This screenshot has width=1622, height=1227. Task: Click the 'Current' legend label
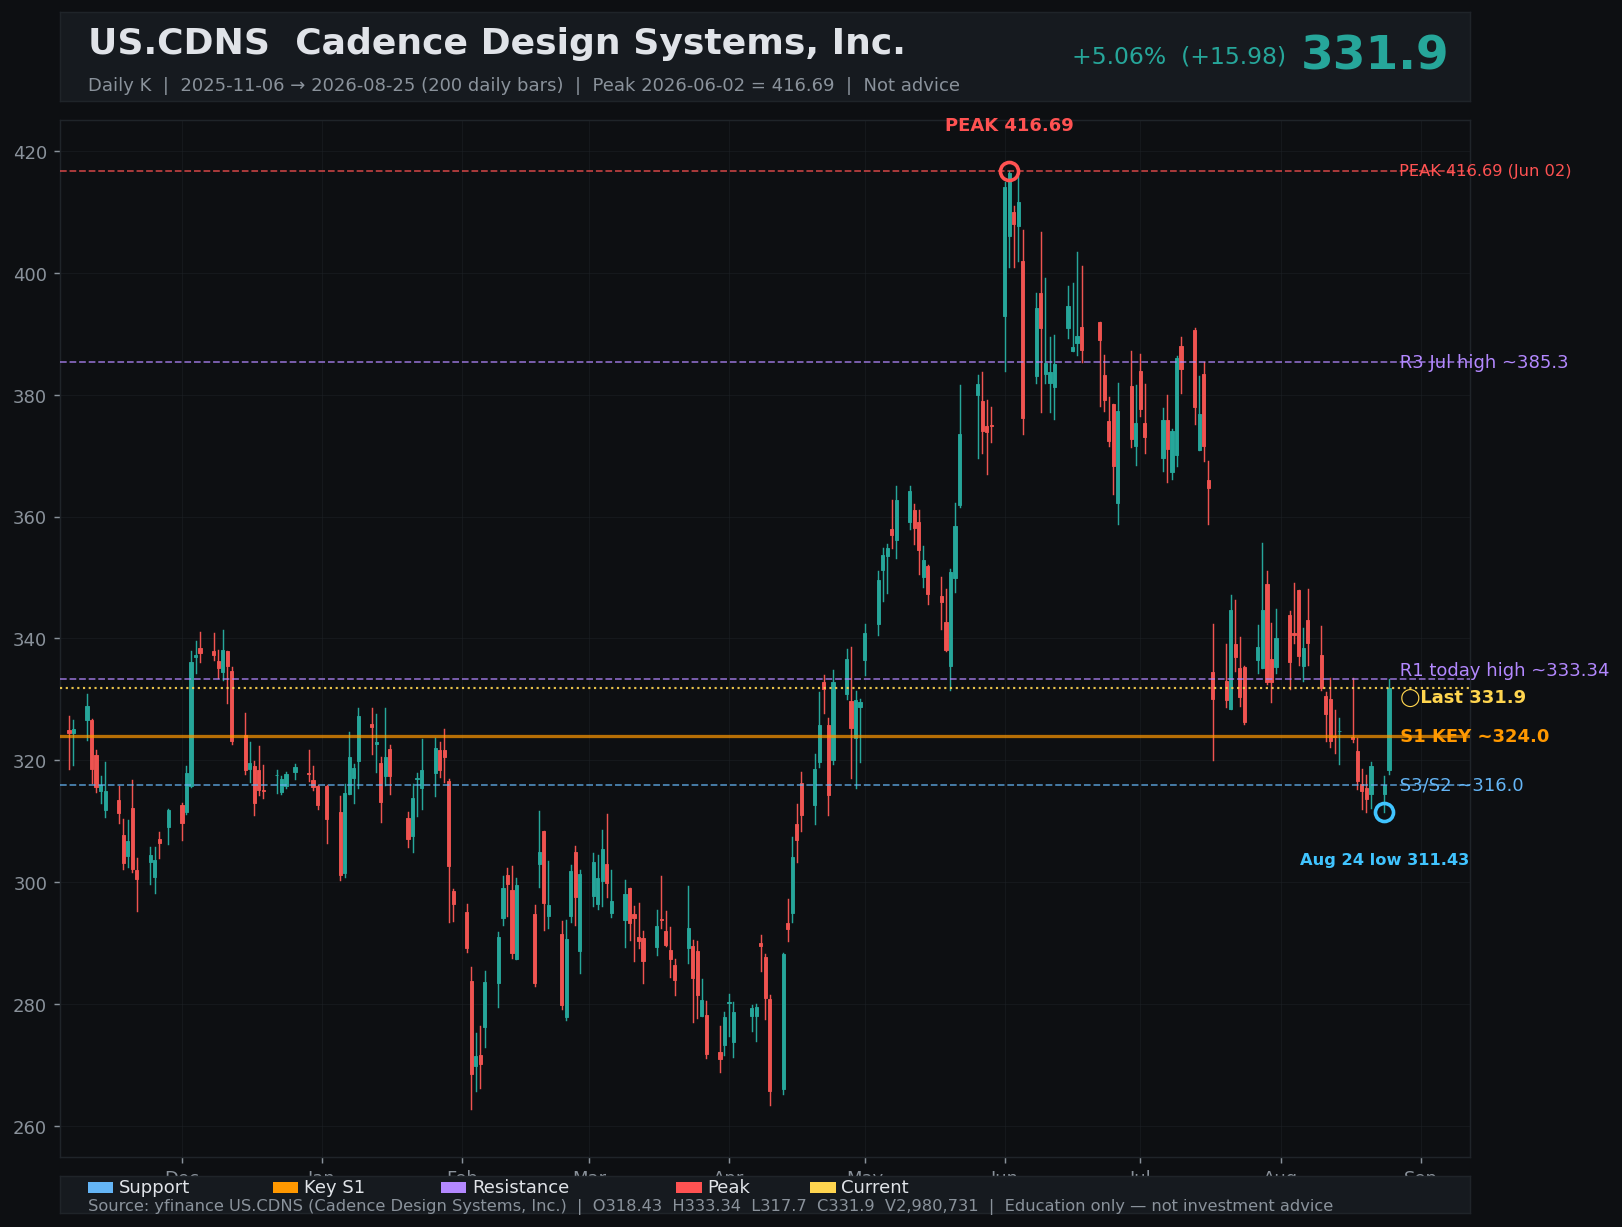[874, 1187]
